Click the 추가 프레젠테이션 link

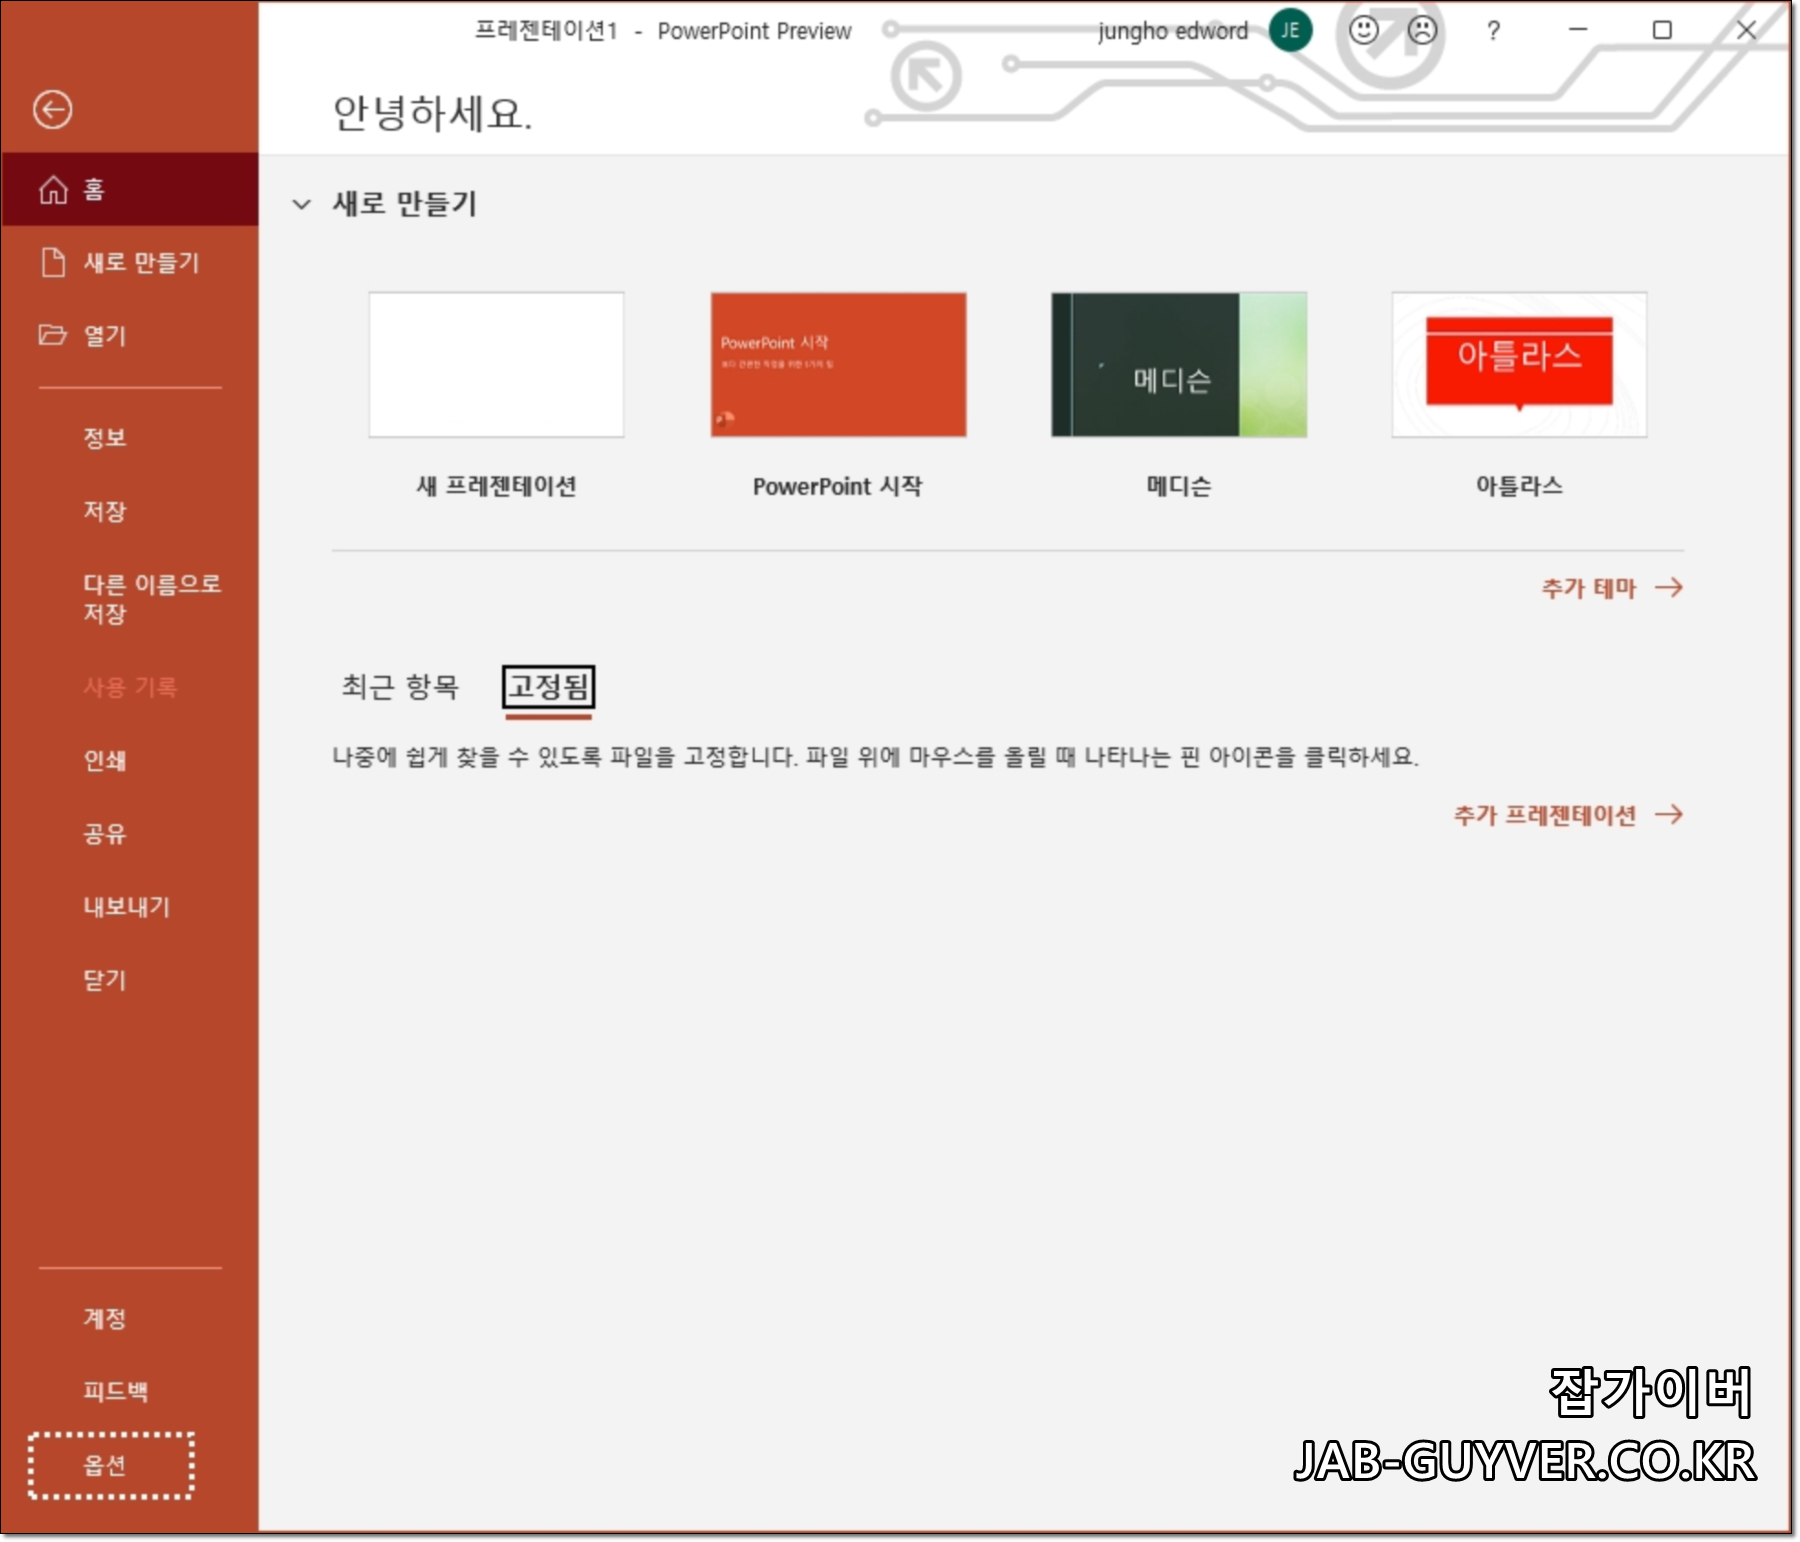[x=1568, y=815]
